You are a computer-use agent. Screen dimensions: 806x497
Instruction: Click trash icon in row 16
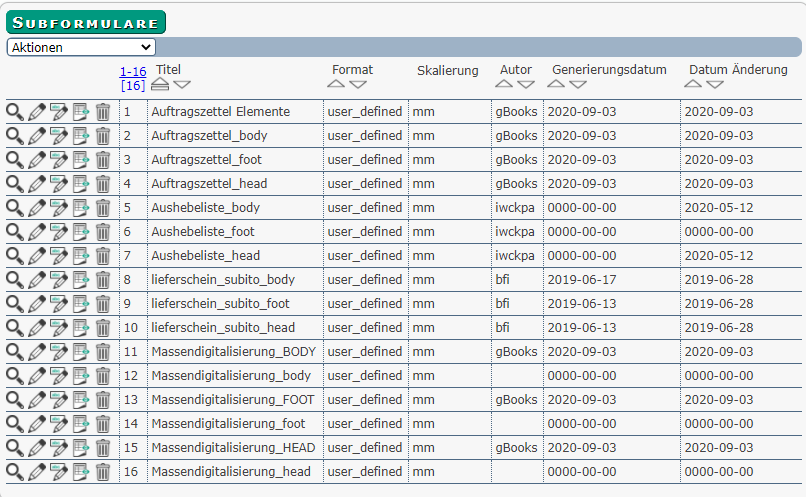coord(103,472)
